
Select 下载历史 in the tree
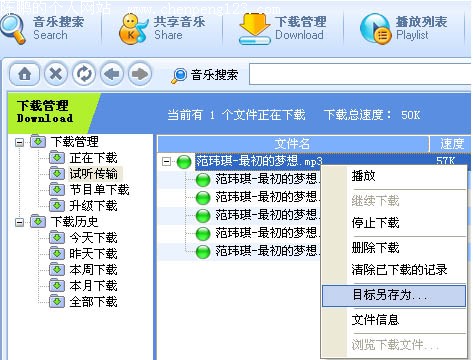[75, 222]
